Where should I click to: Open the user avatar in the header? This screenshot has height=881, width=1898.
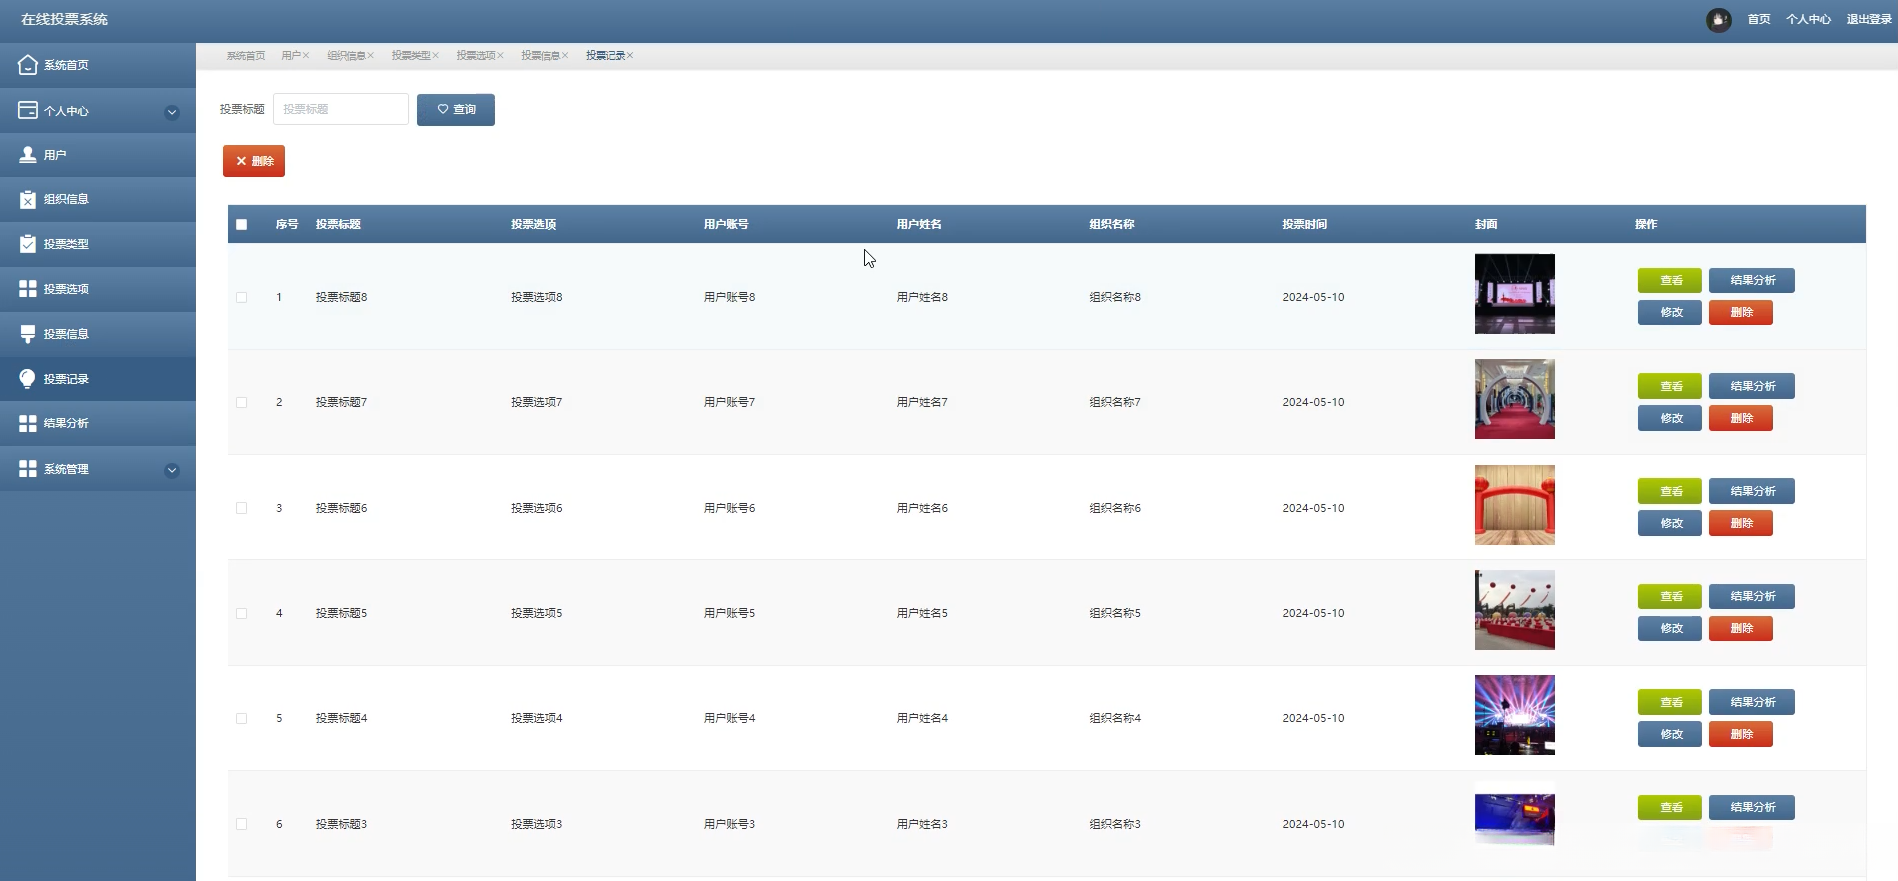(x=1719, y=20)
